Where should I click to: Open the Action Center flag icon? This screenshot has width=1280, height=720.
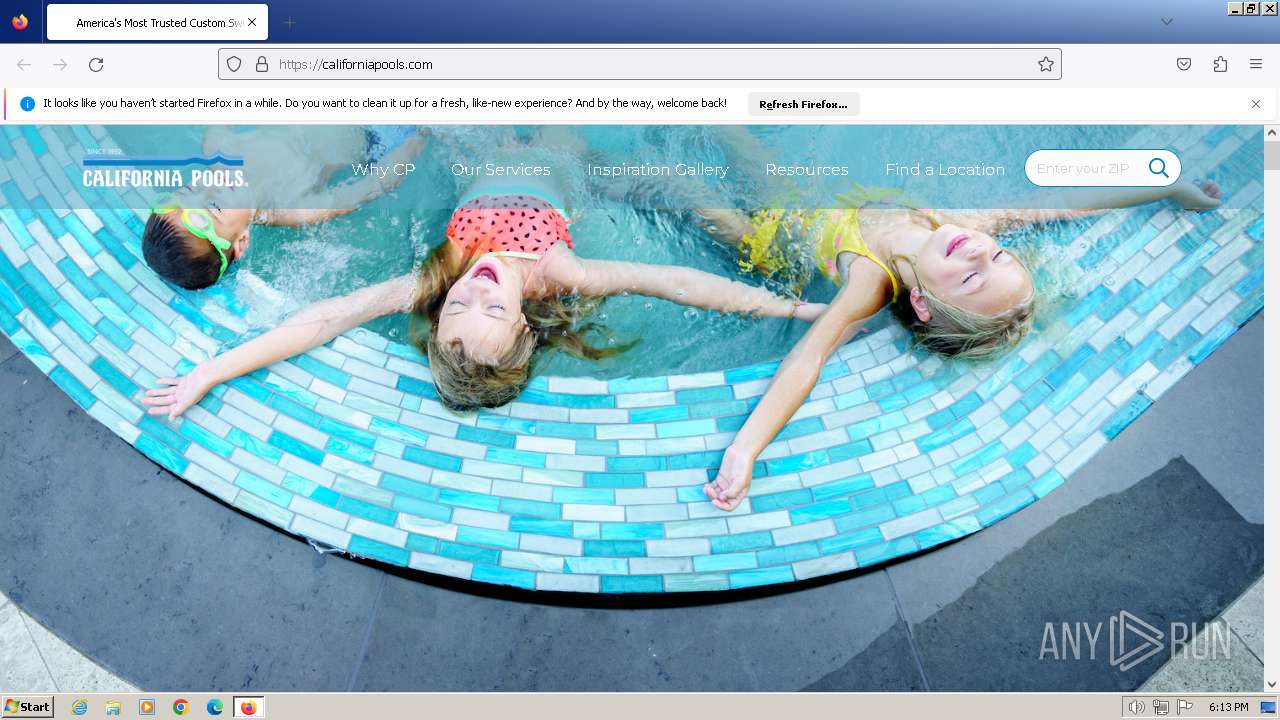pos(1185,707)
